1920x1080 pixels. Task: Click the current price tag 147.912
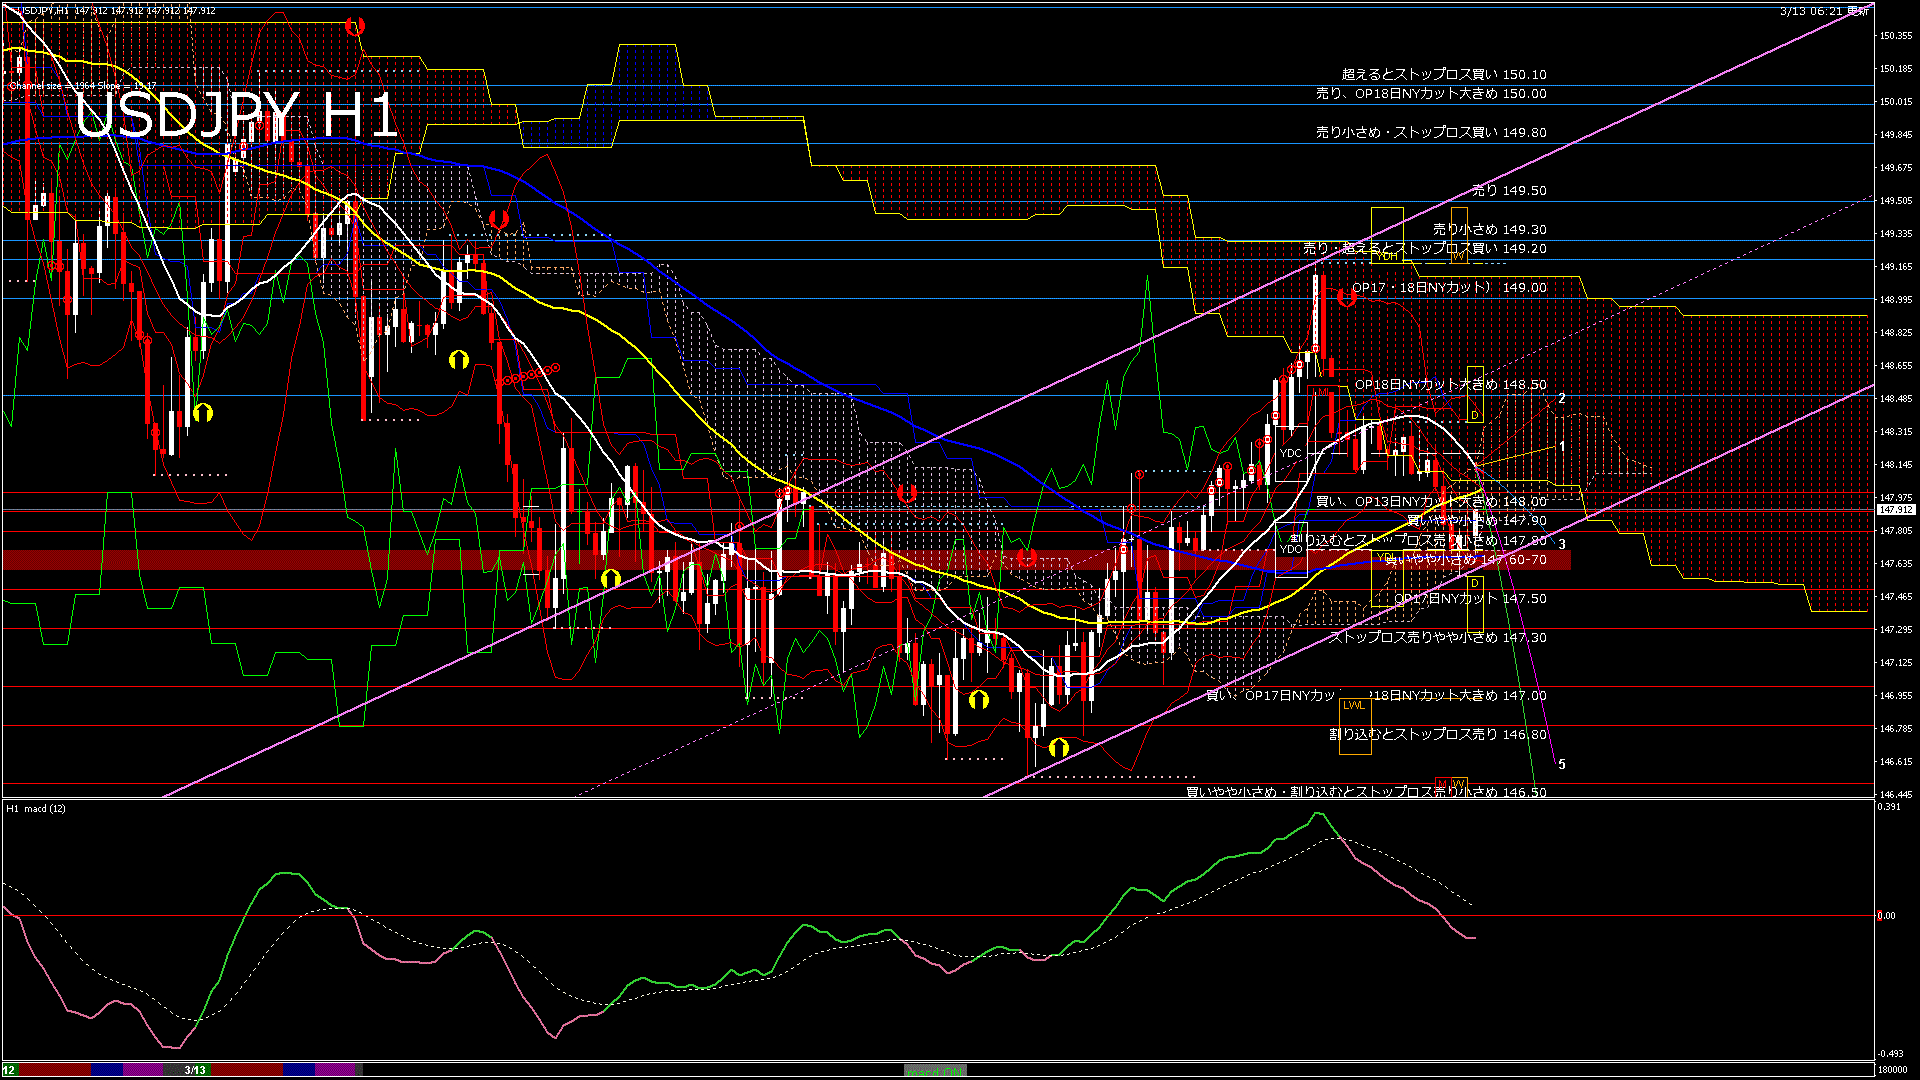tap(1895, 510)
